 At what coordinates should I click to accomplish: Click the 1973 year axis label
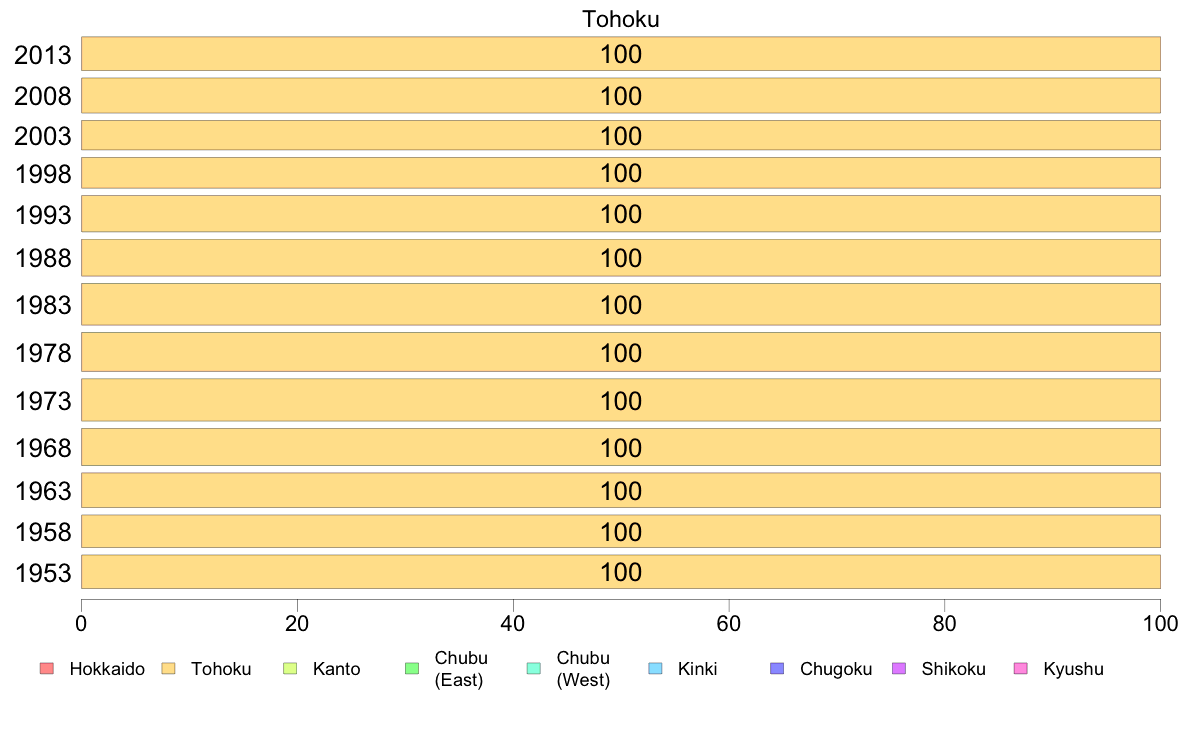(43, 401)
